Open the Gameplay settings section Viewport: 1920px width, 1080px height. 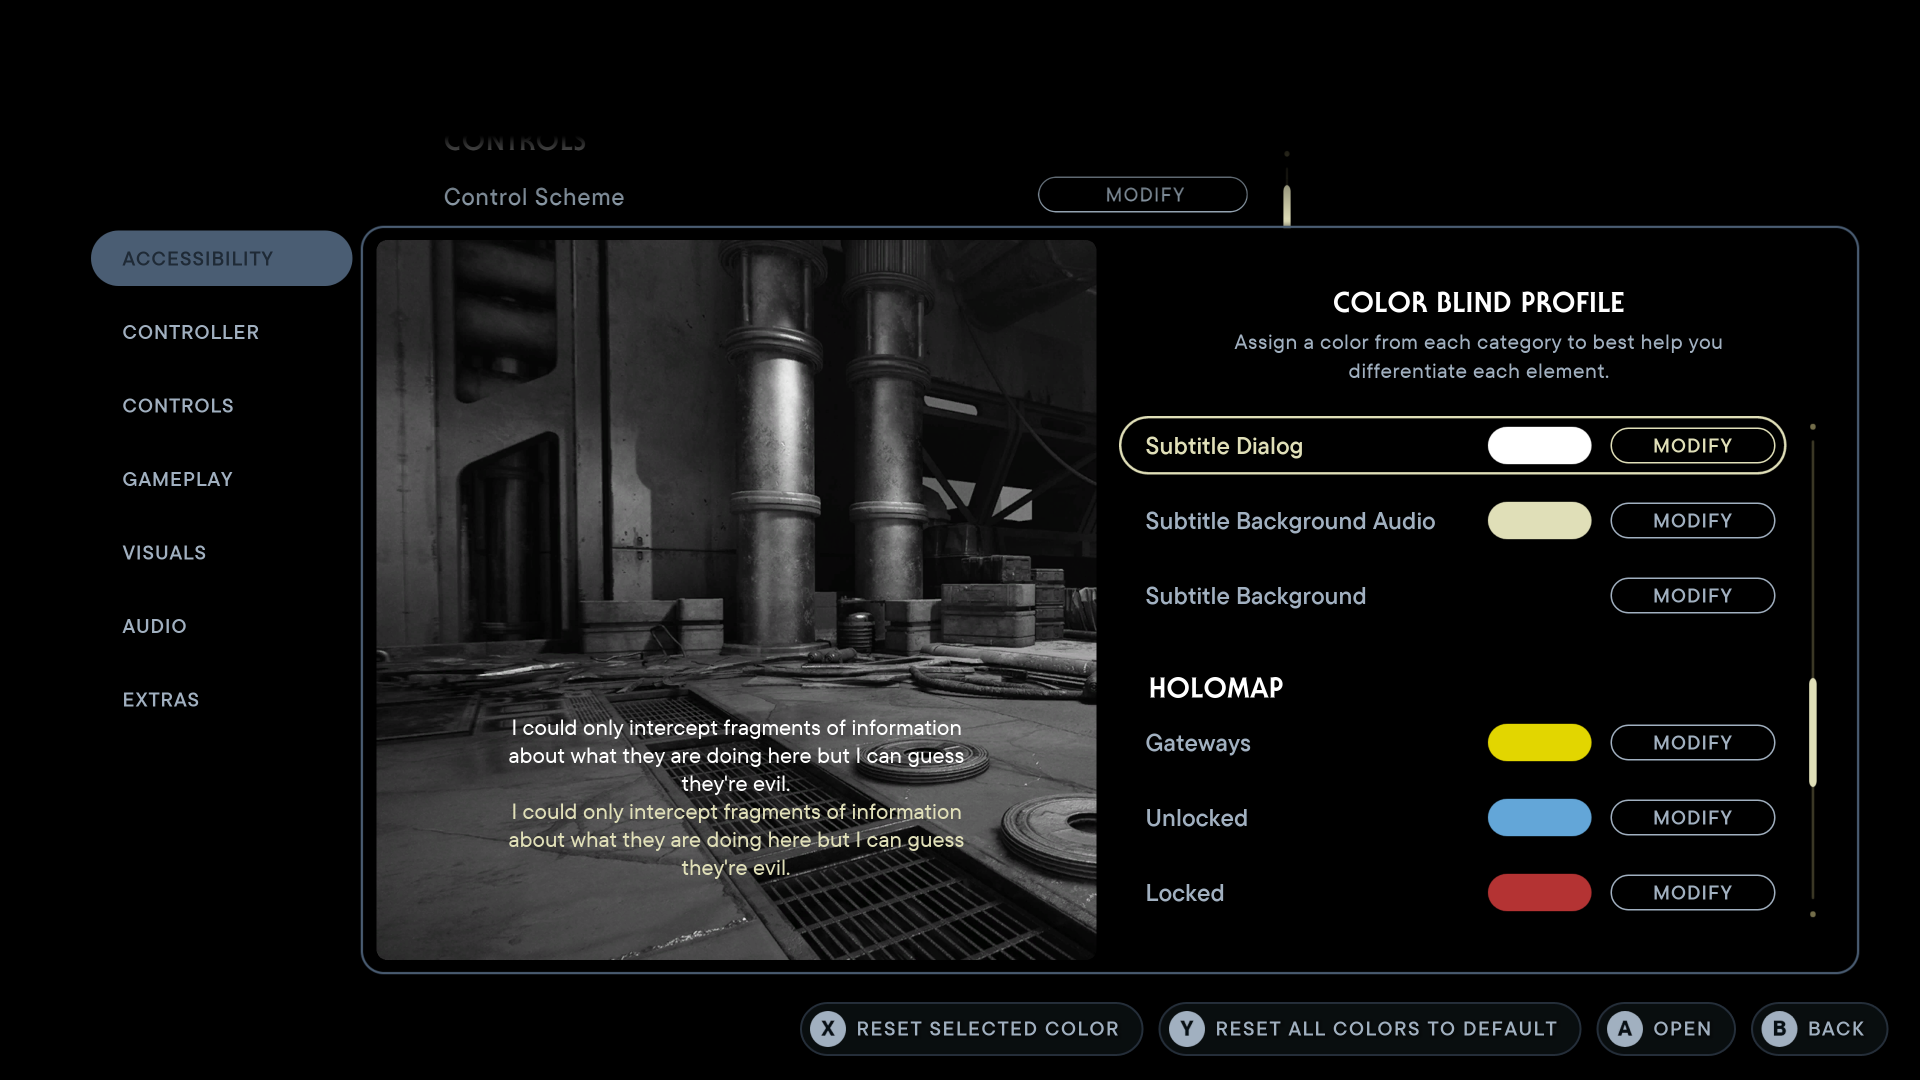[178, 477]
